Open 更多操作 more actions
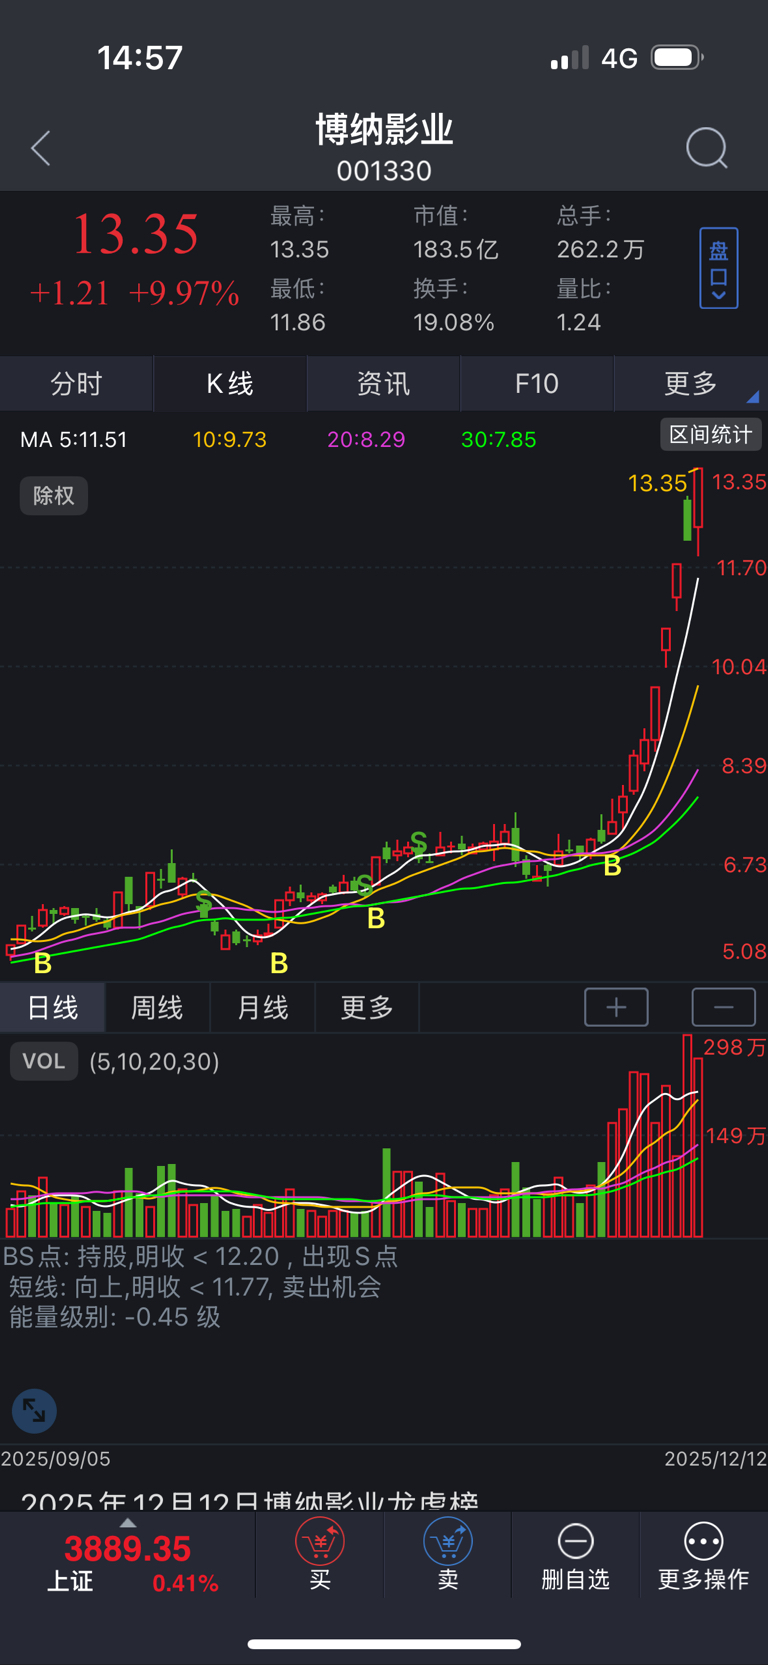Viewport: 769px width, 1665px height. coord(704,1555)
